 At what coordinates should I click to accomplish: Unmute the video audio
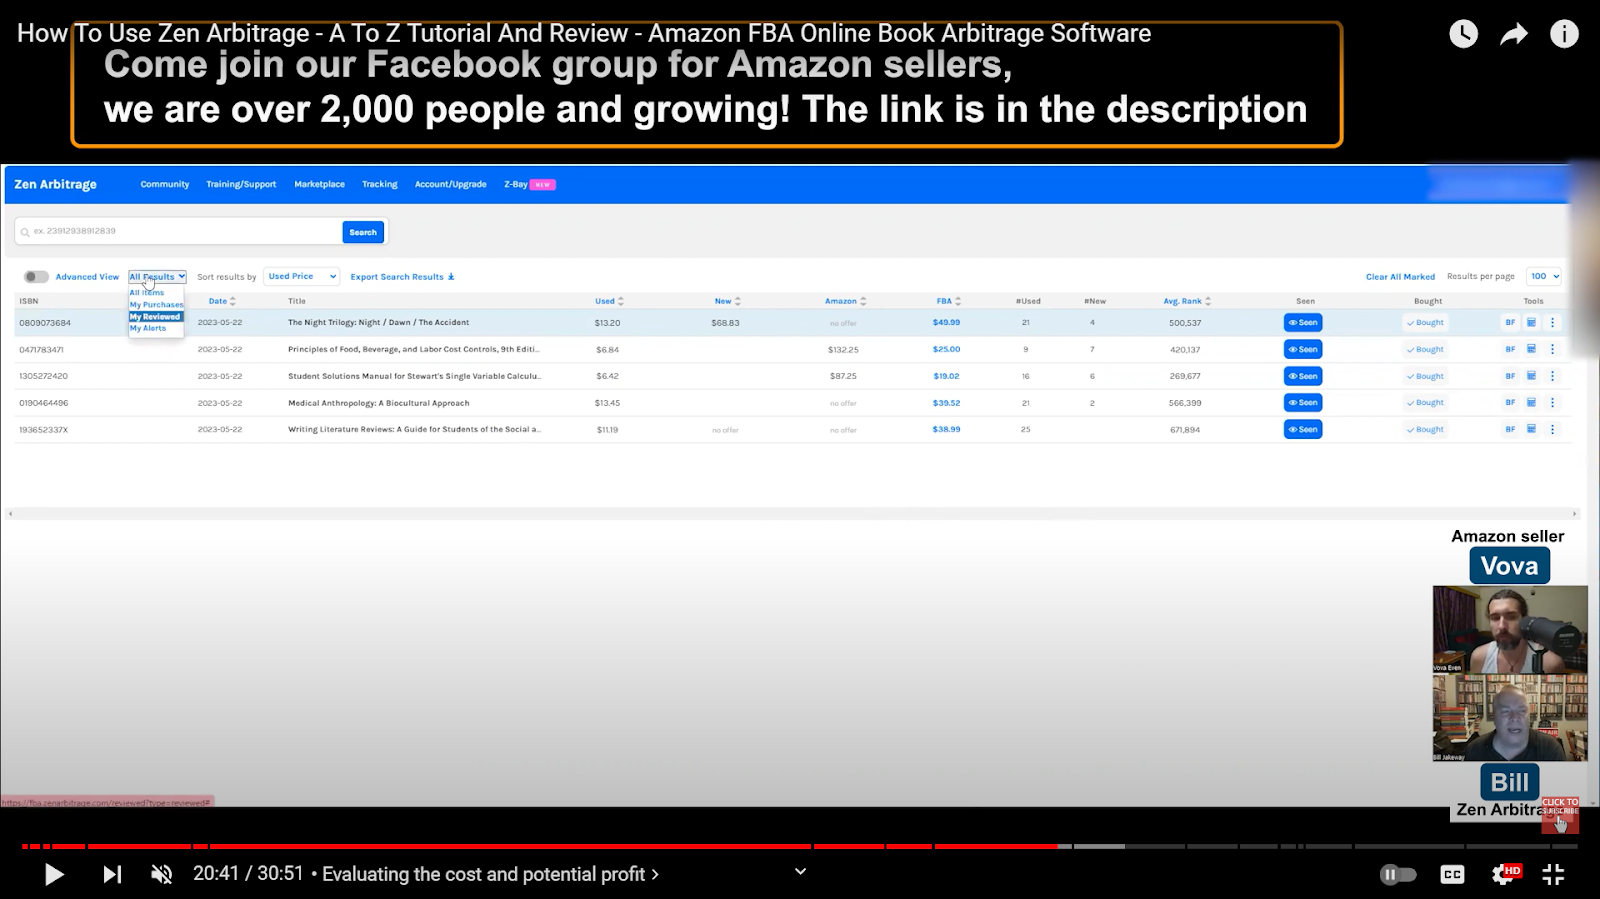[x=161, y=874]
